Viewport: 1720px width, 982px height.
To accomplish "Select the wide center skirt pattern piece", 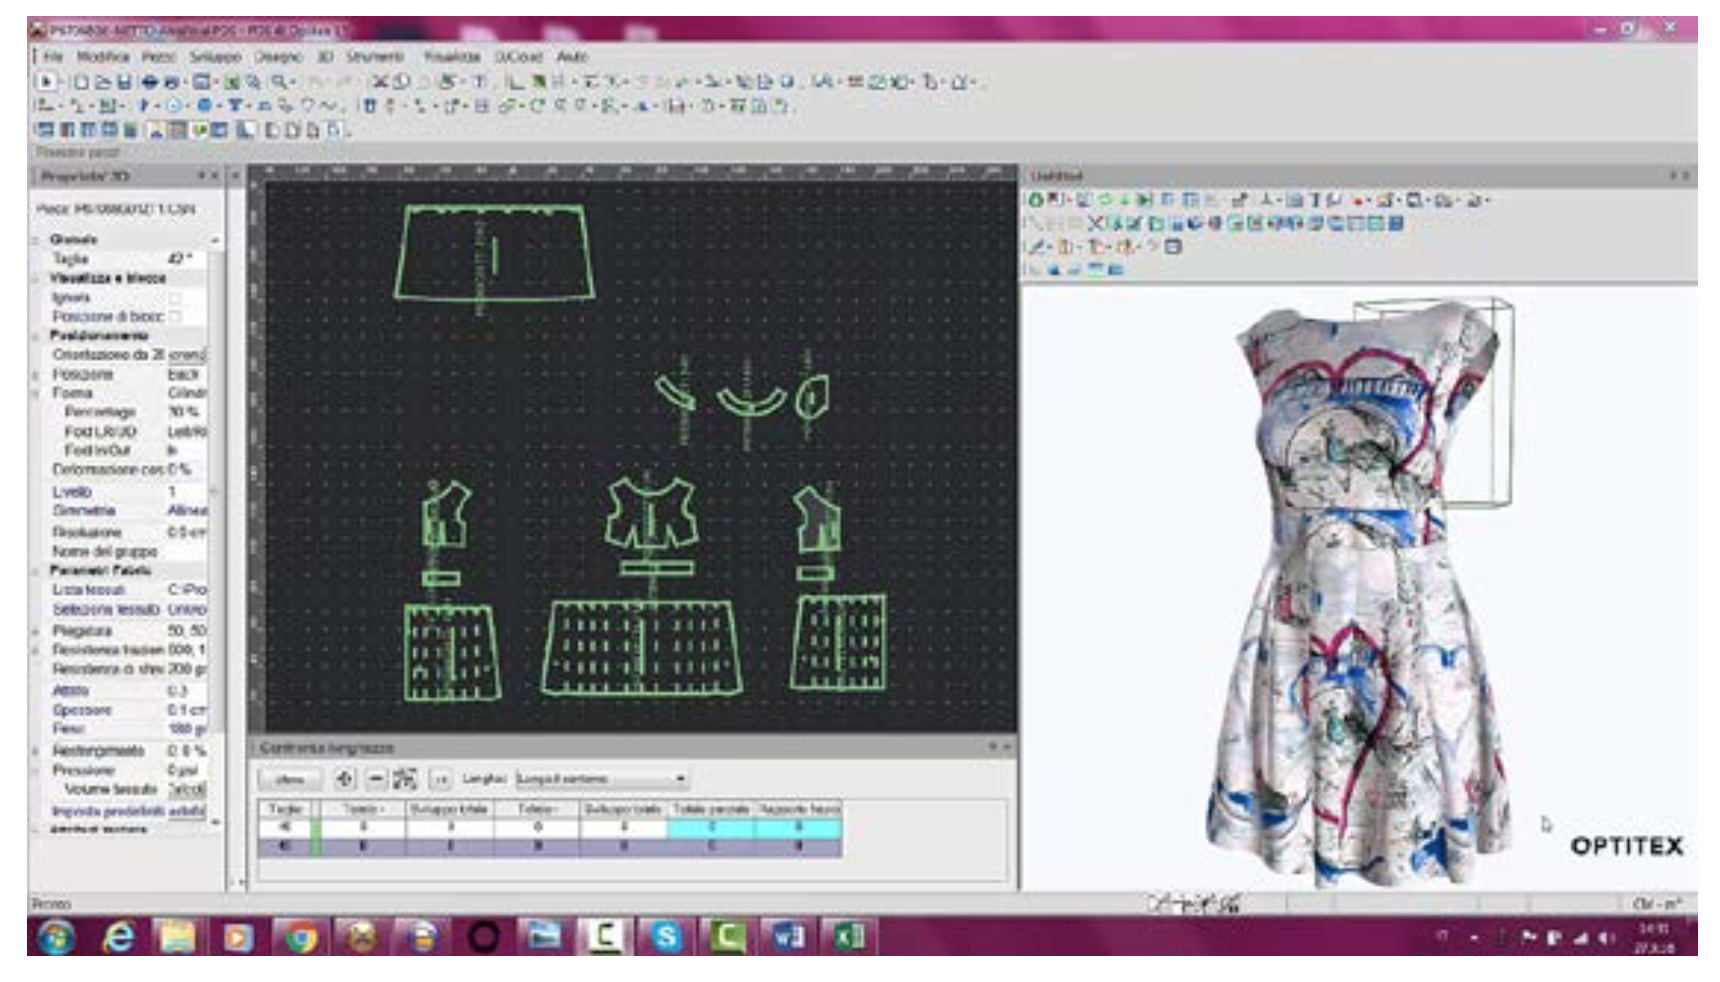I will (x=642, y=646).
